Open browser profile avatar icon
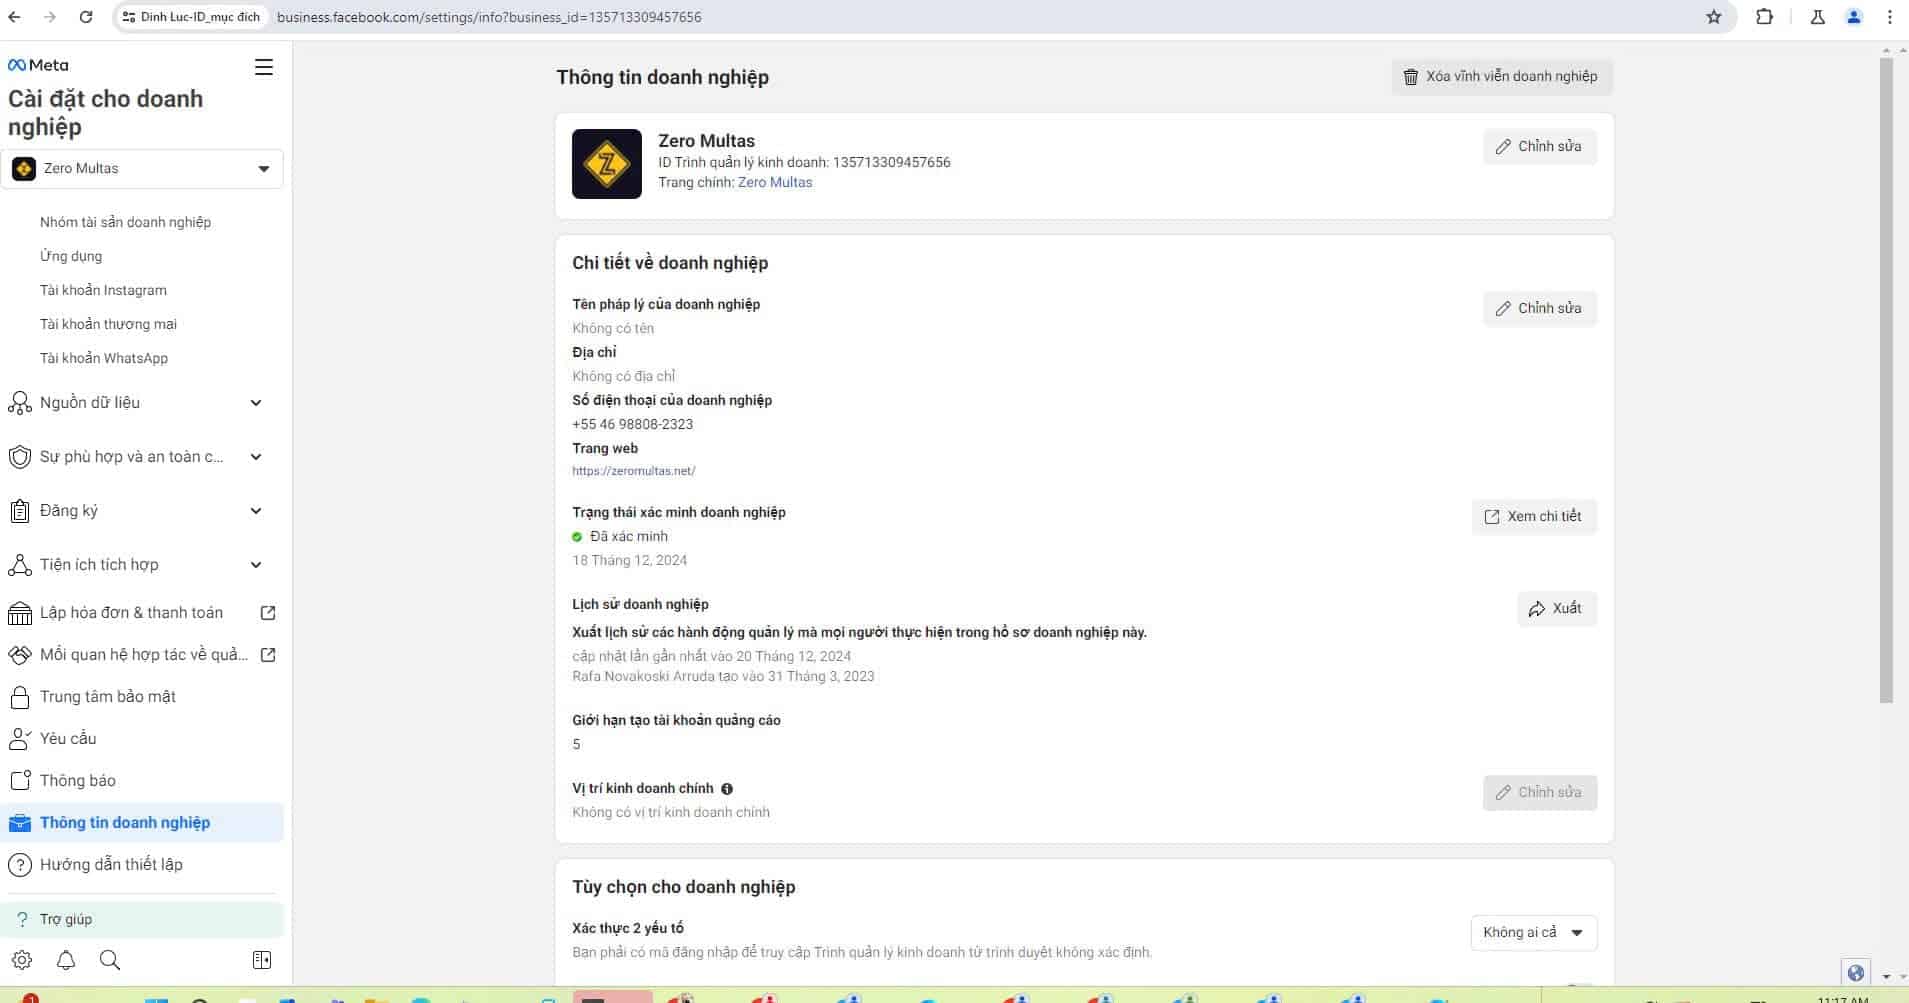The height and width of the screenshot is (1003, 1909). point(1854,17)
